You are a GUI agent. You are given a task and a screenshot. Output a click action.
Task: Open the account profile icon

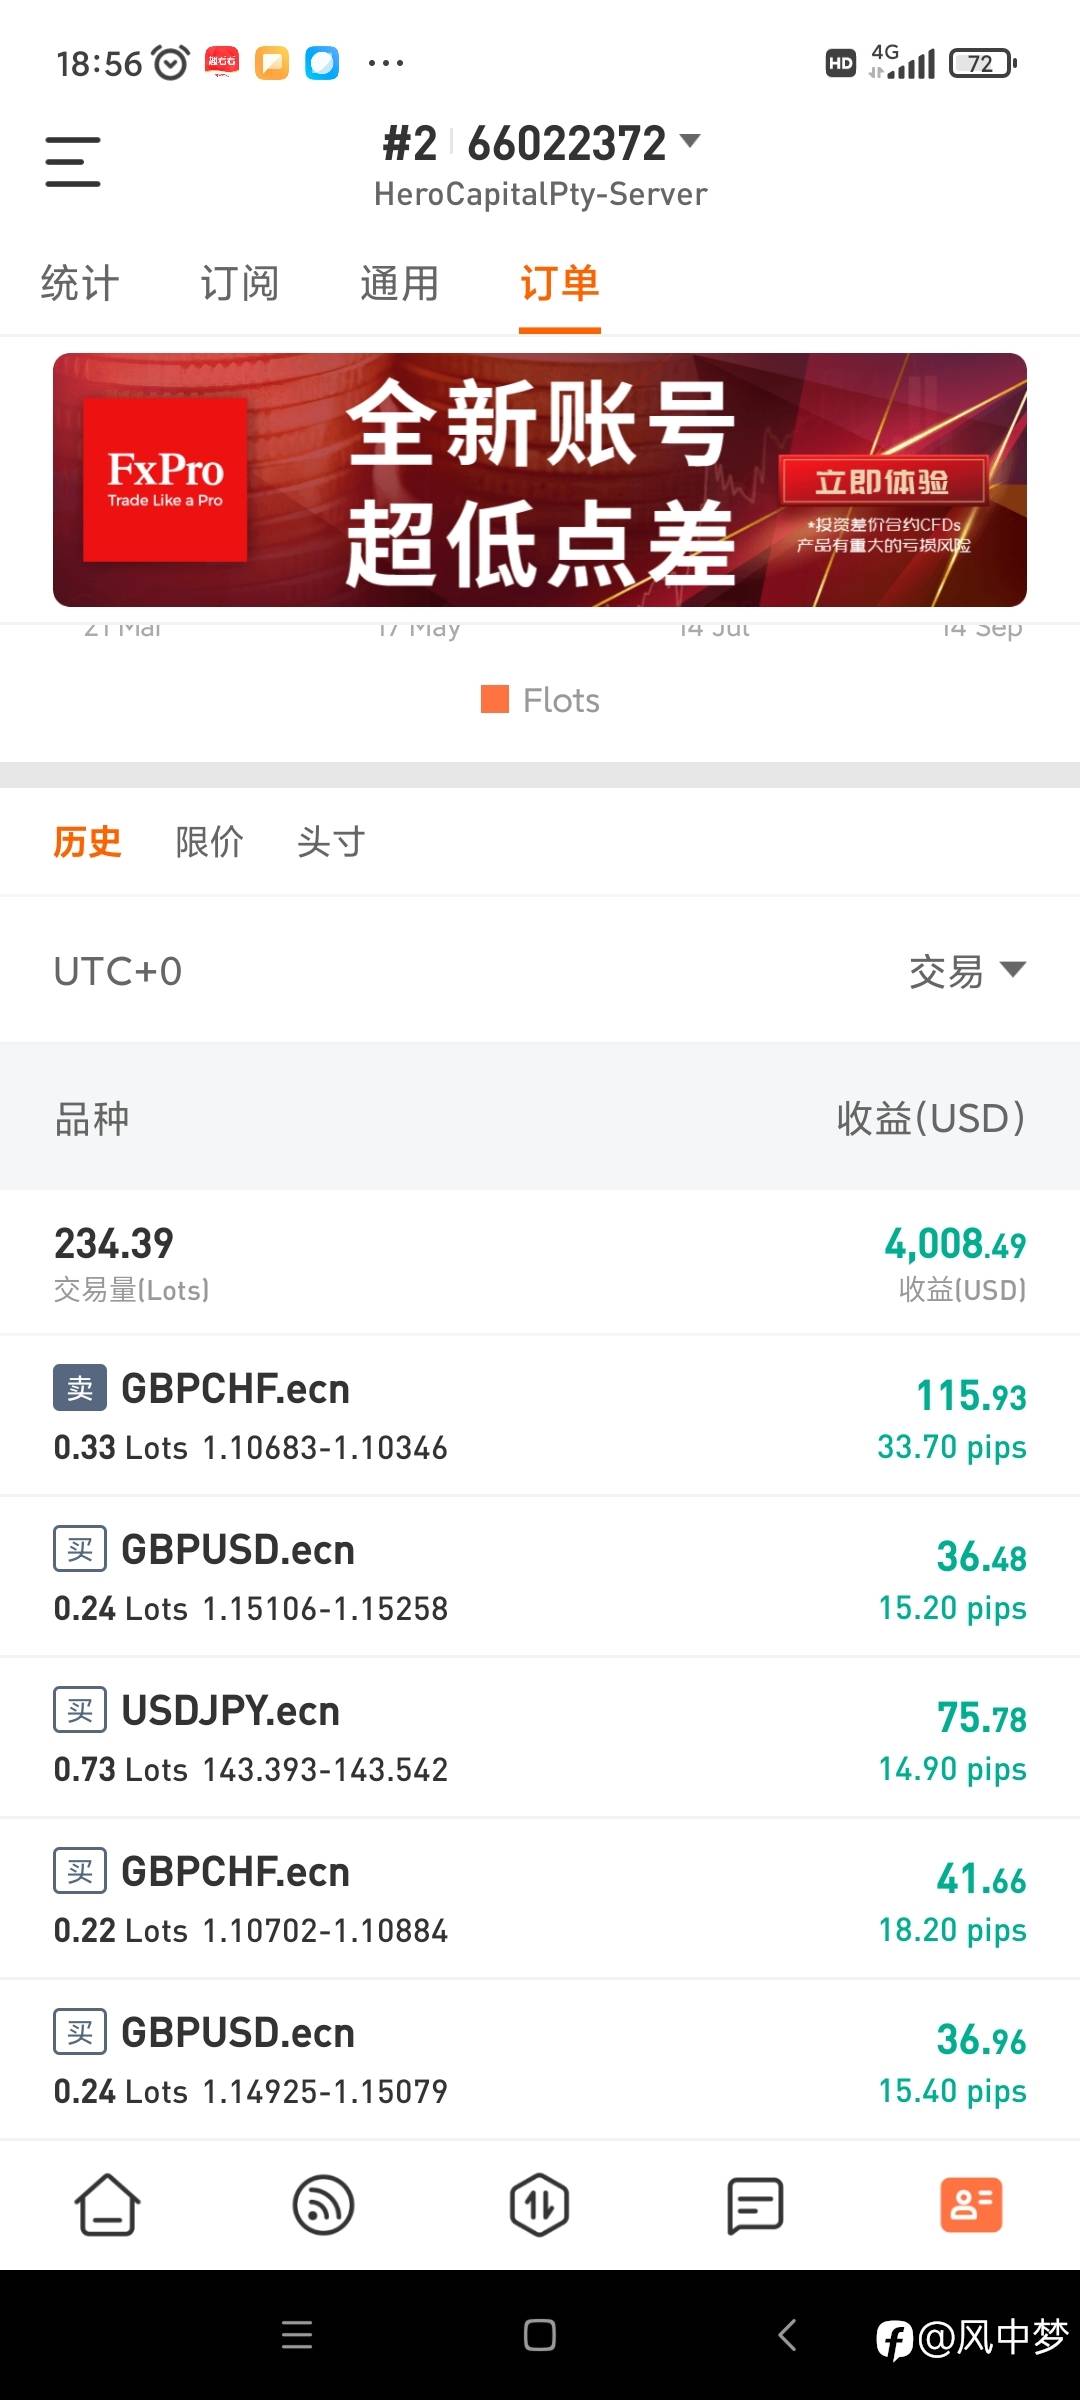click(970, 2205)
